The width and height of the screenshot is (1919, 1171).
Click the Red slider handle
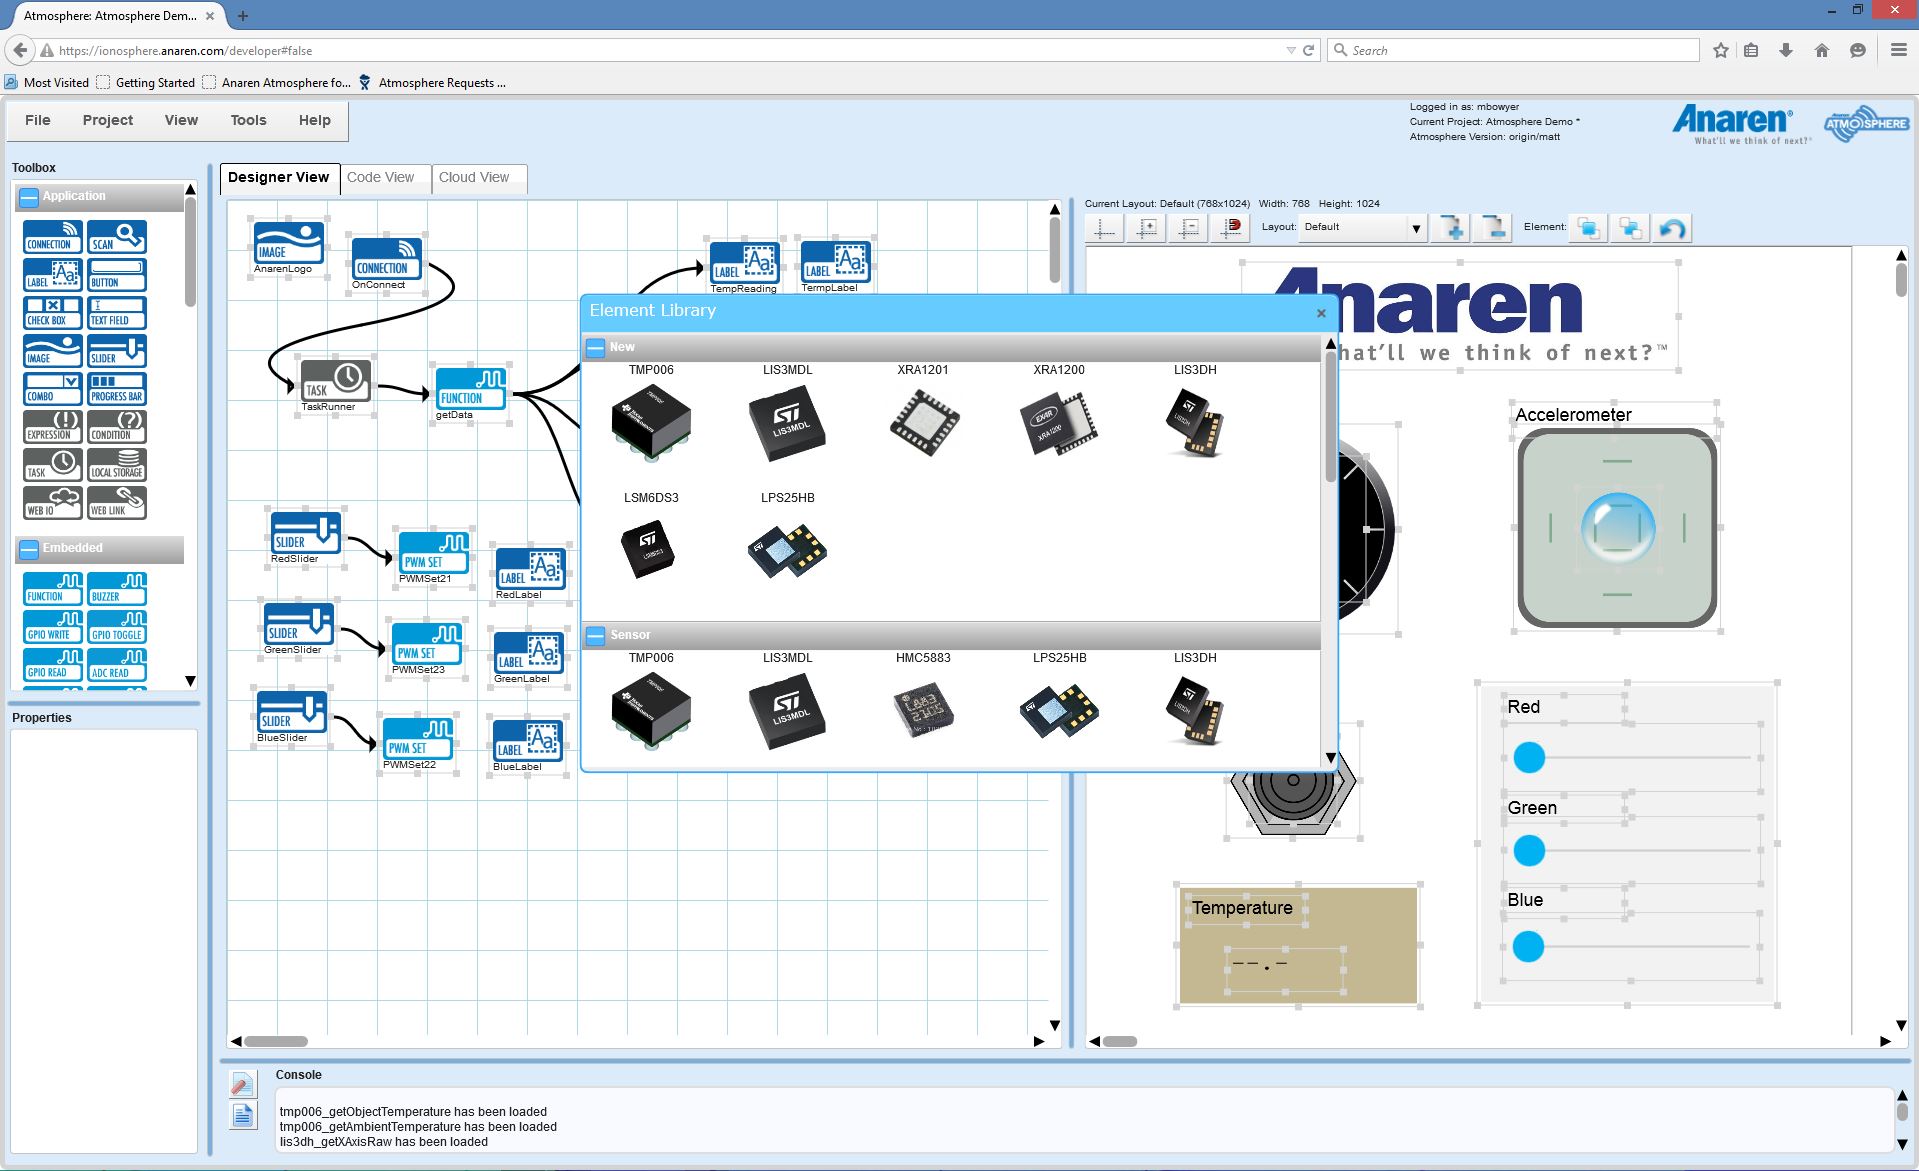(1529, 758)
